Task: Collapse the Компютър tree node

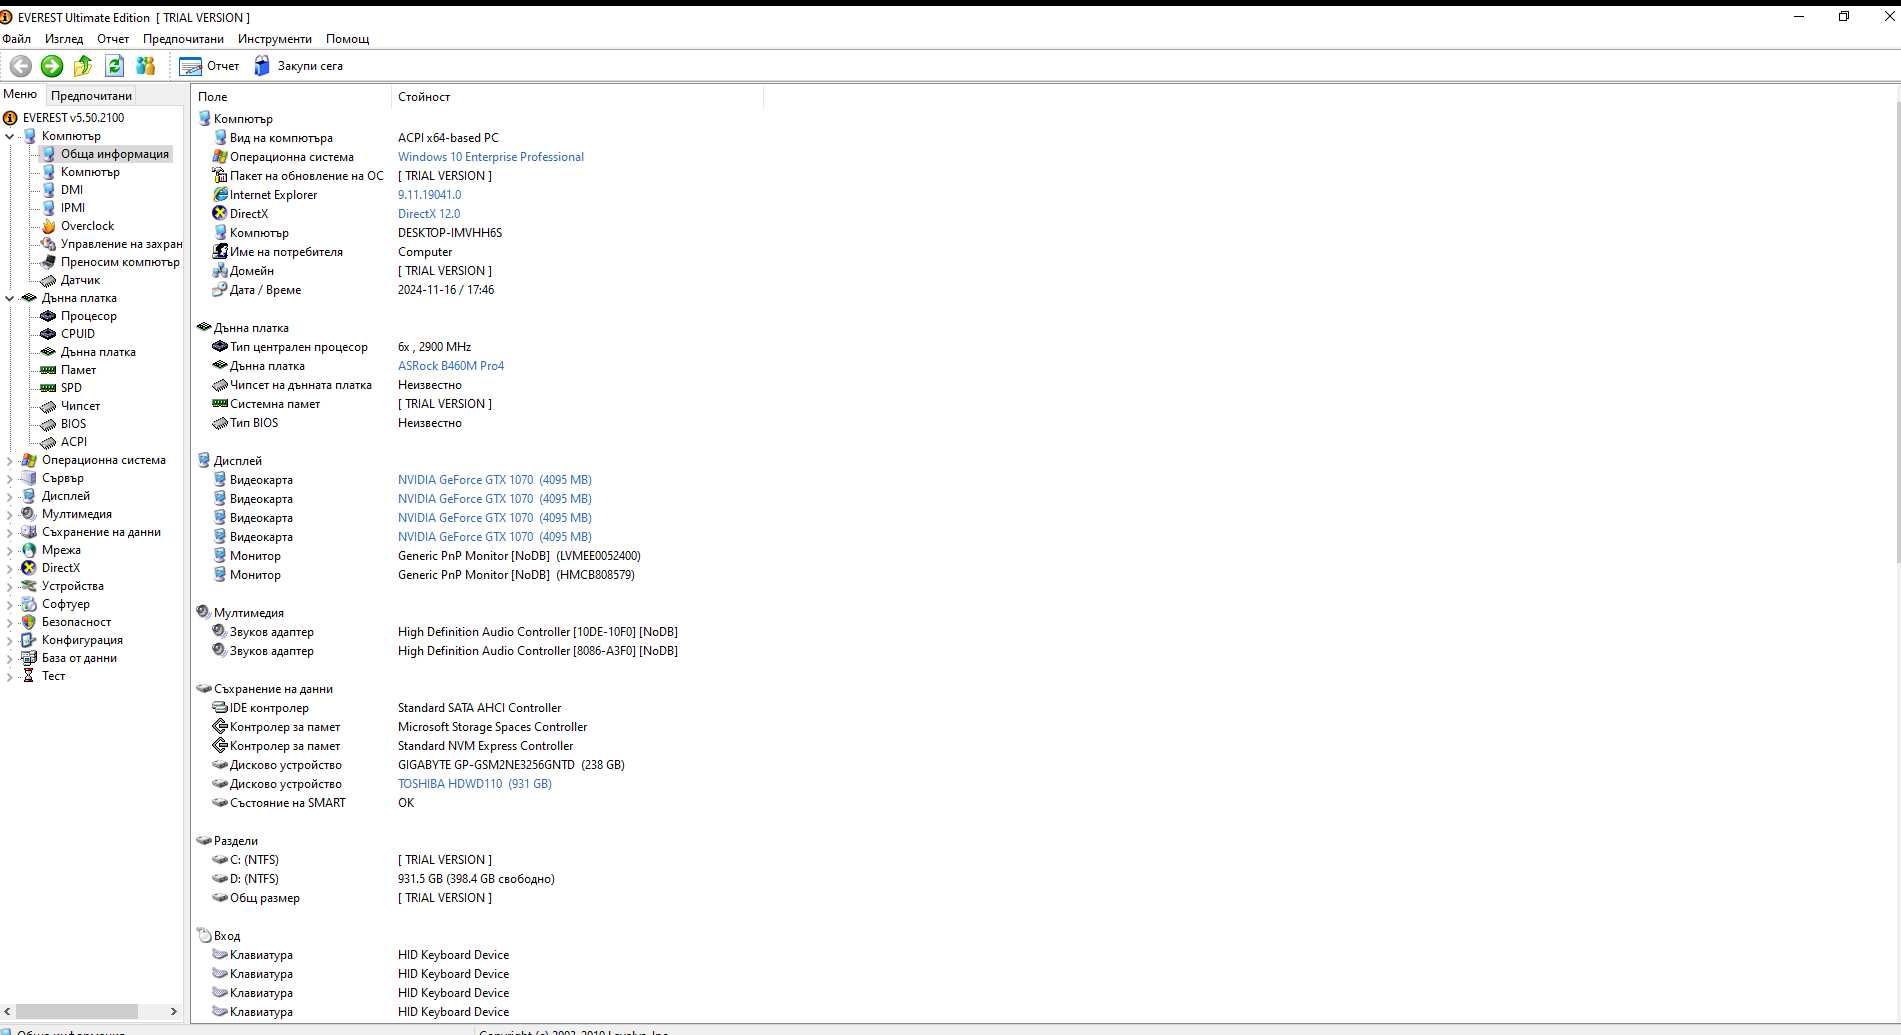Action: tap(10, 136)
